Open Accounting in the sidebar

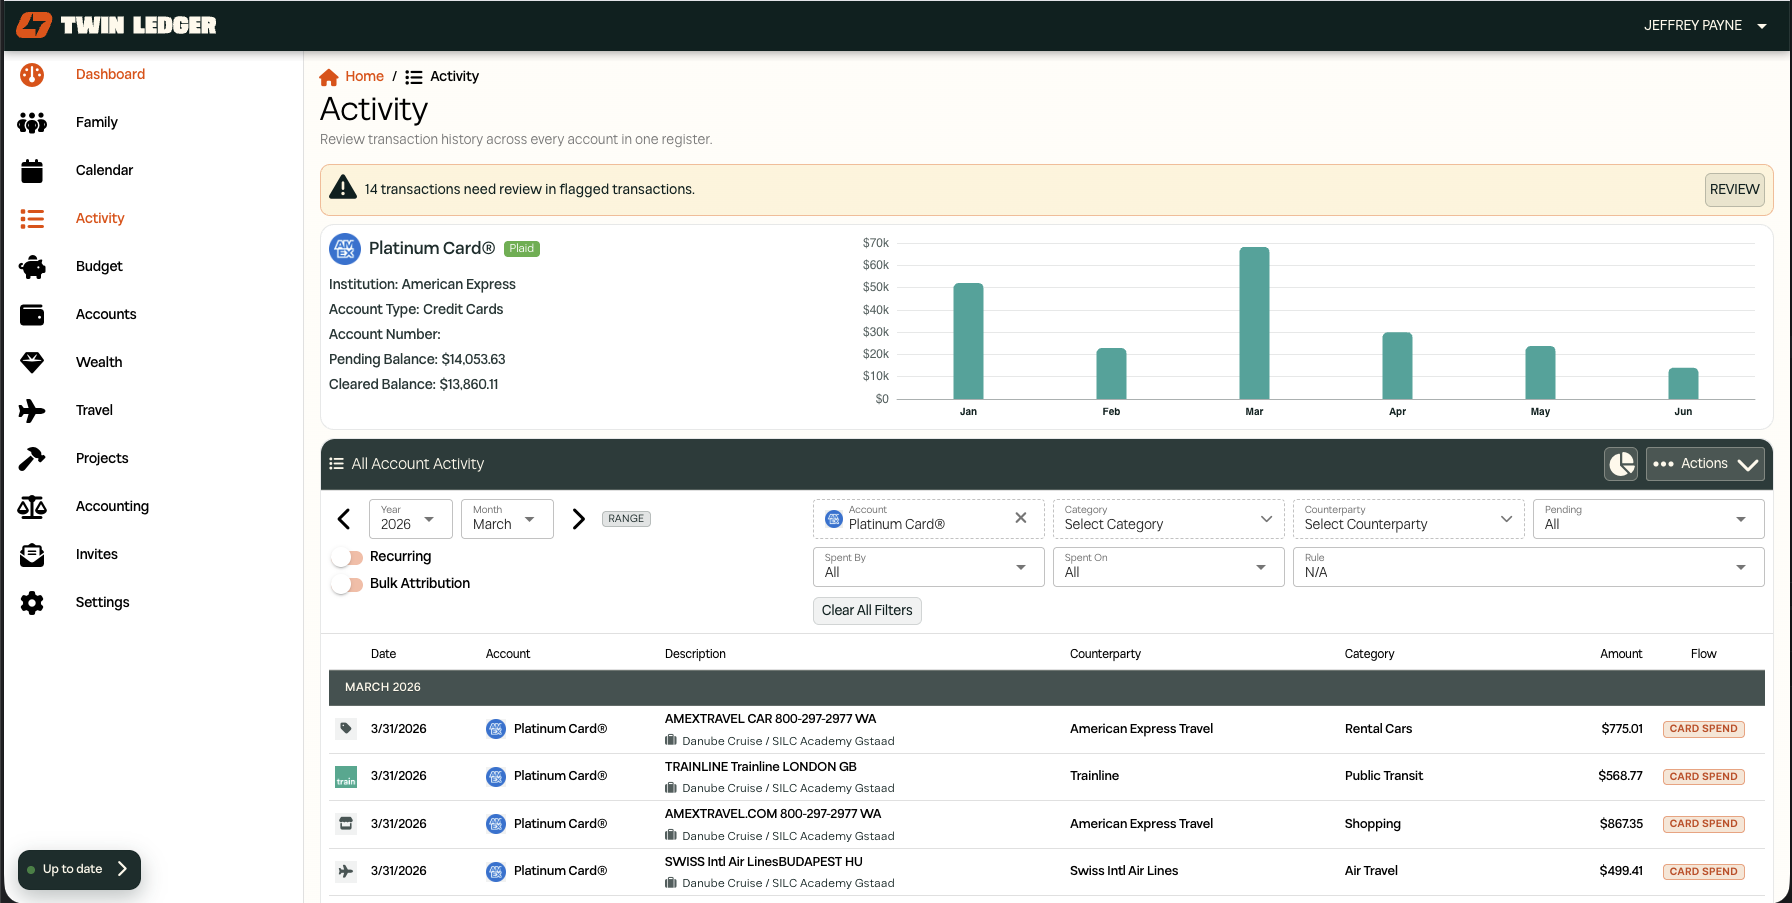[x=112, y=506]
